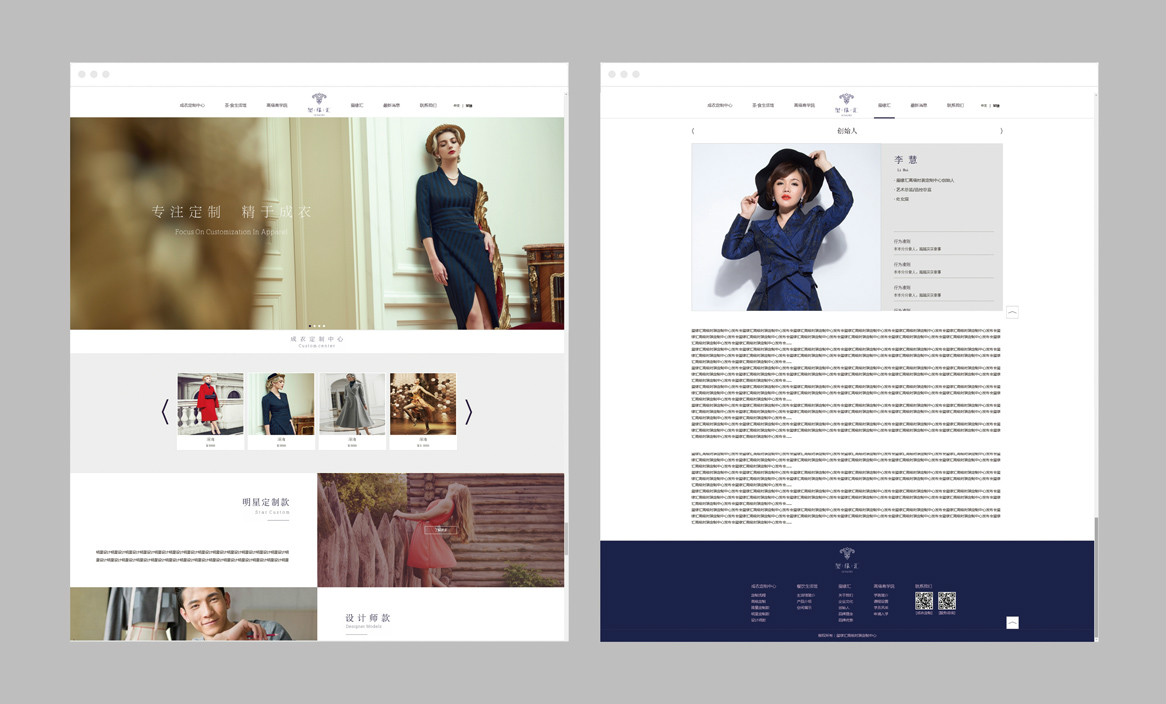Select the active hero slideshow pagination dot
Image resolution: width=1166 pixels, height=704 pixels.
312,326
